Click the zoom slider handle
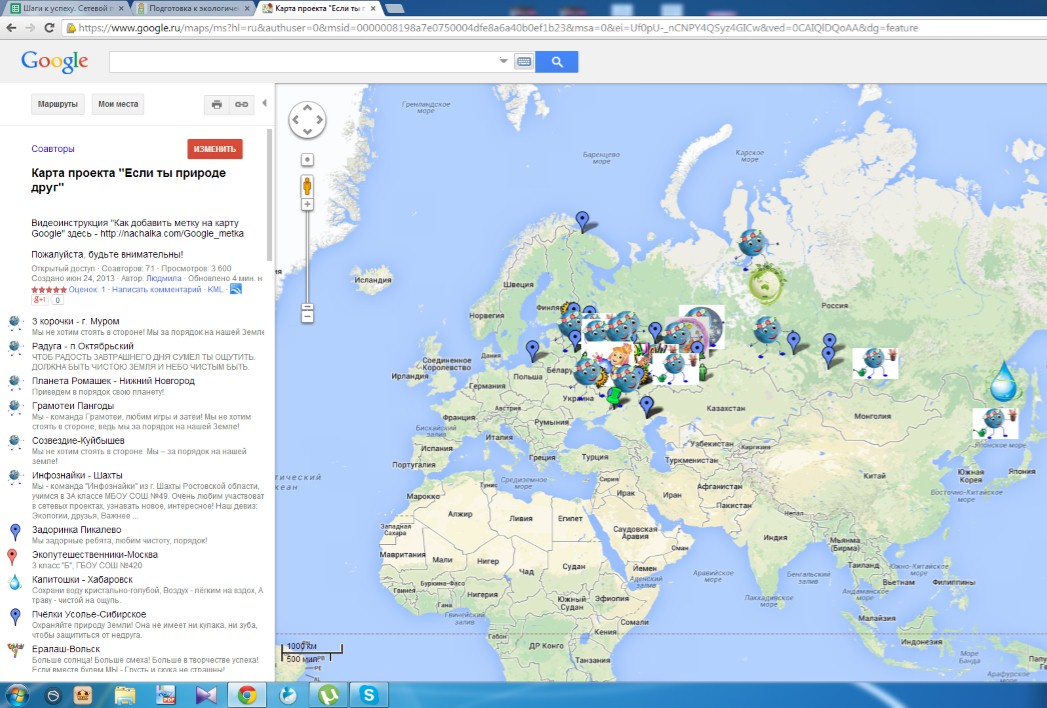 (x=307, y=309)
